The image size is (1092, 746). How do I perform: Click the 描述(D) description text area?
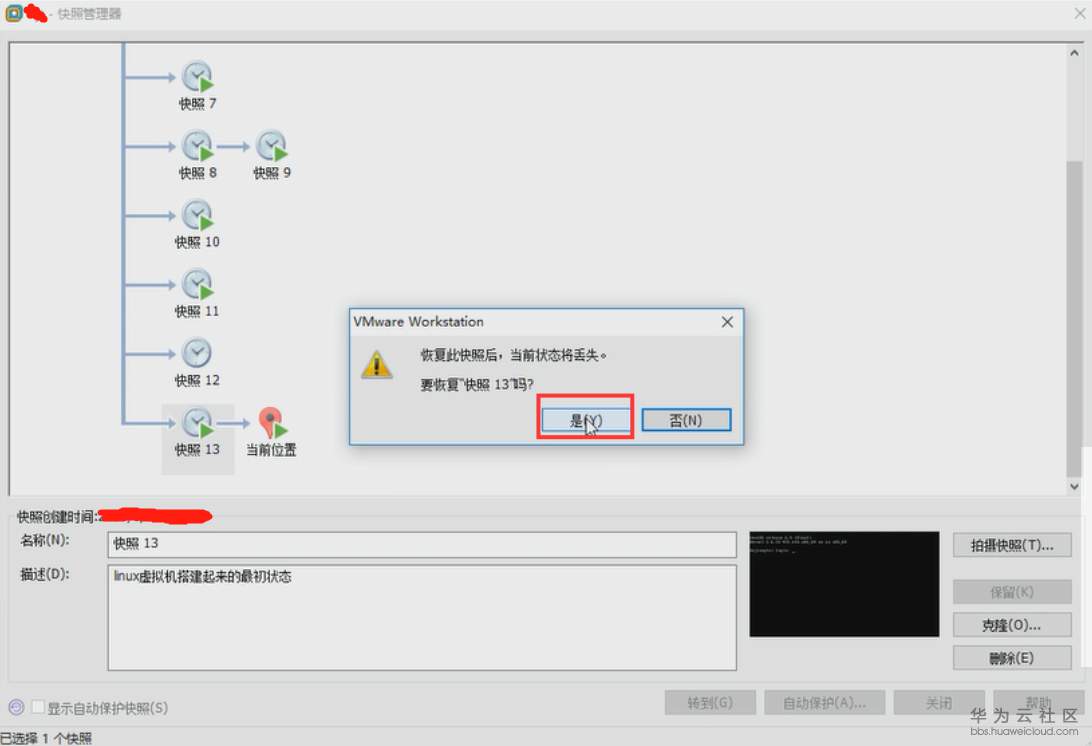[422, 618]
